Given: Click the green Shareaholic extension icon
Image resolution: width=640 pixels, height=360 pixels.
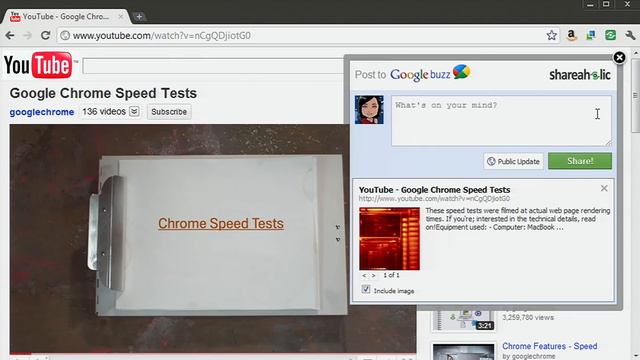Looking at the screenshot, I should (x=610, y=36).
